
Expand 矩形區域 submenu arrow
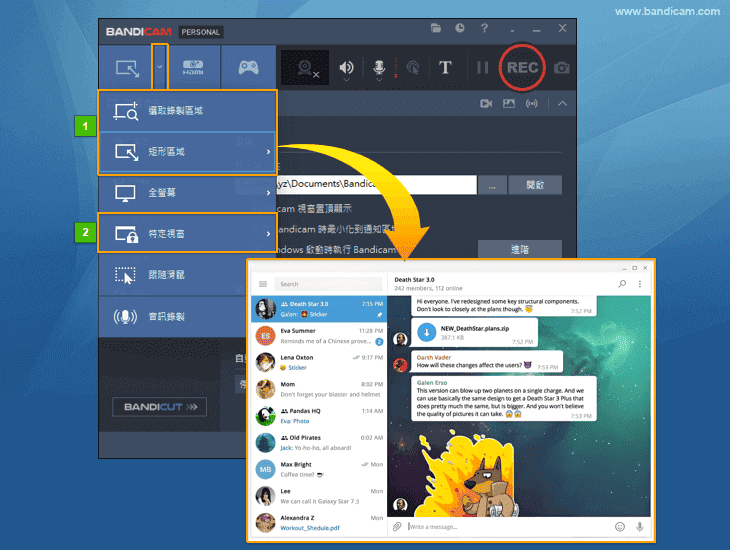[x=268, y=152]
